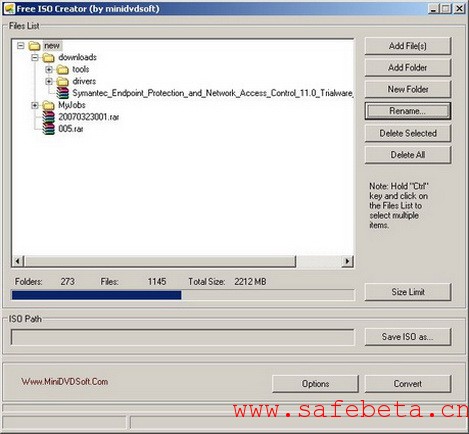Open the Options dialog
The width and height of the screenshot is (469, 434).
315,384
